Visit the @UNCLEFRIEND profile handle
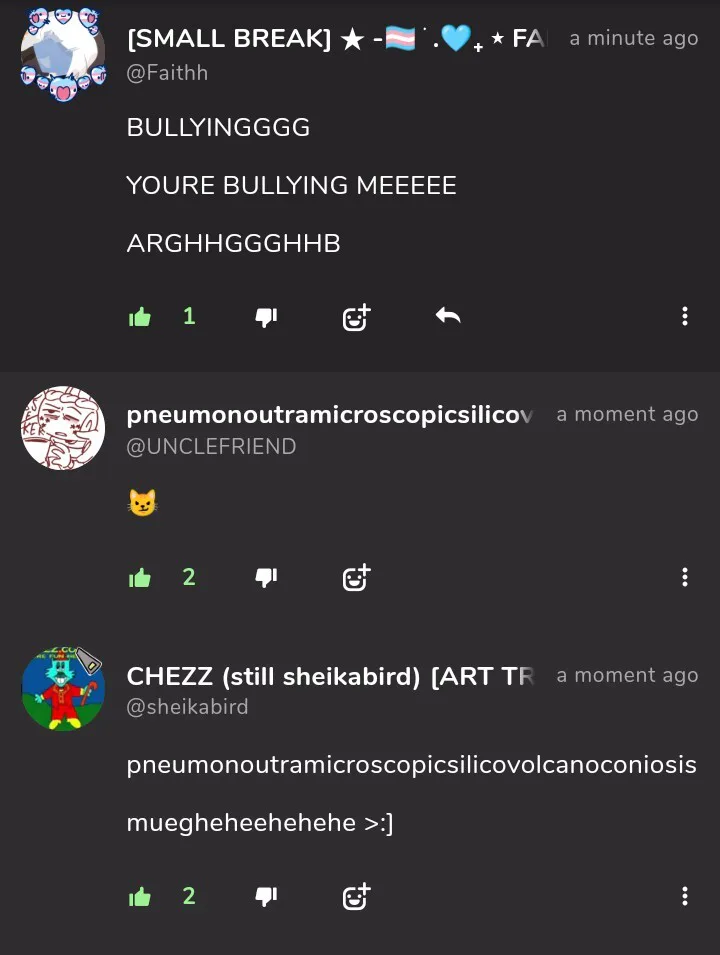Image resolution: width=720 pixels, height=955 pixels. tap(211, 446)
